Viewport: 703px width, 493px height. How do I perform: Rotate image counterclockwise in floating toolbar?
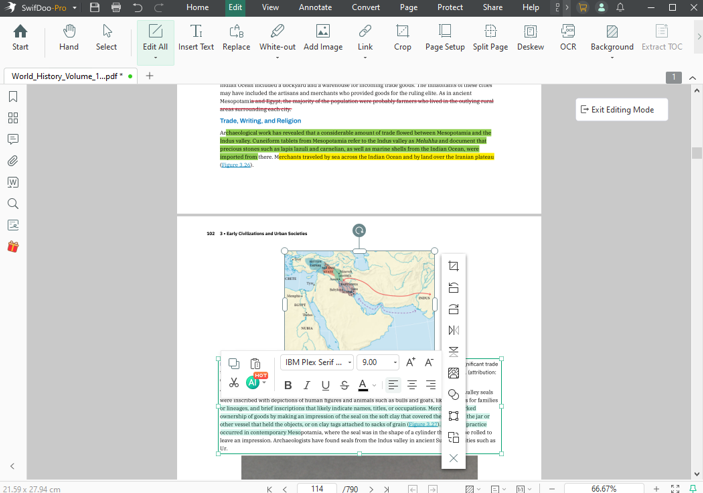pos(453,288)
